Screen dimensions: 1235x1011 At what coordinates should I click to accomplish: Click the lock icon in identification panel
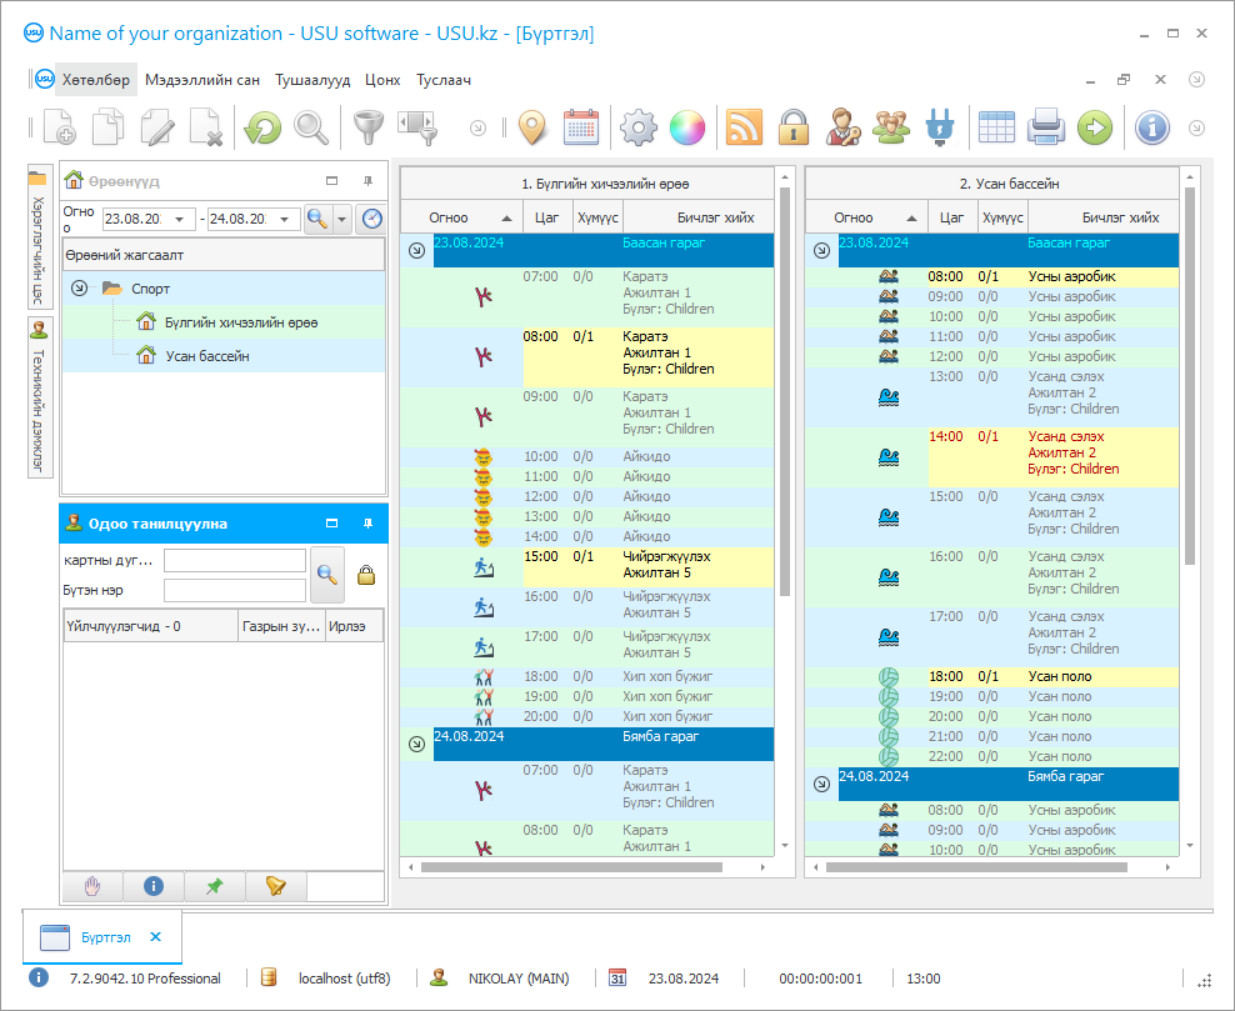[366, 575]
